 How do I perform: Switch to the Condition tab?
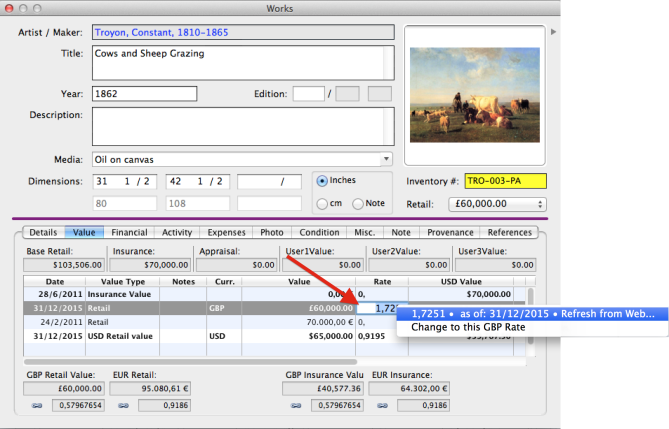point(318,232)
